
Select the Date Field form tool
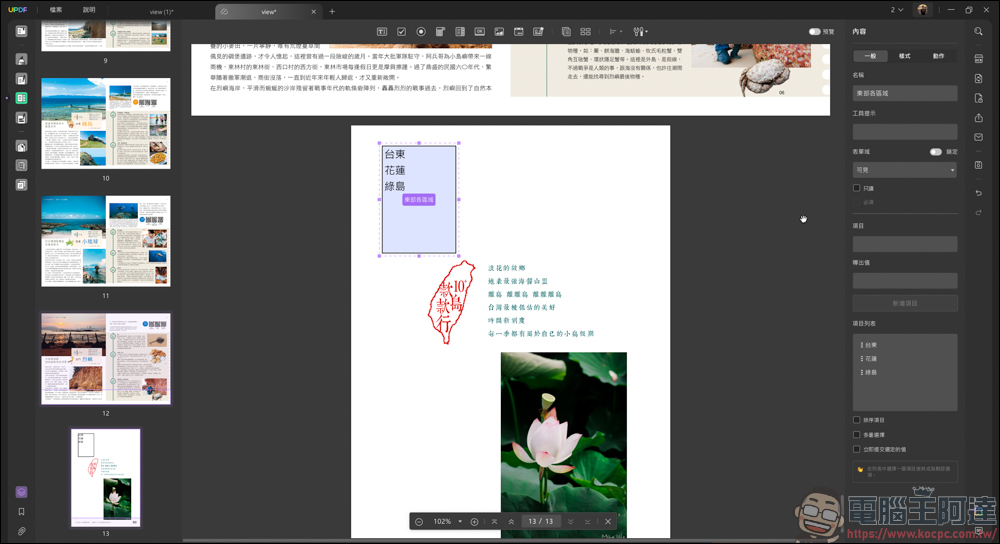[518, 31]
